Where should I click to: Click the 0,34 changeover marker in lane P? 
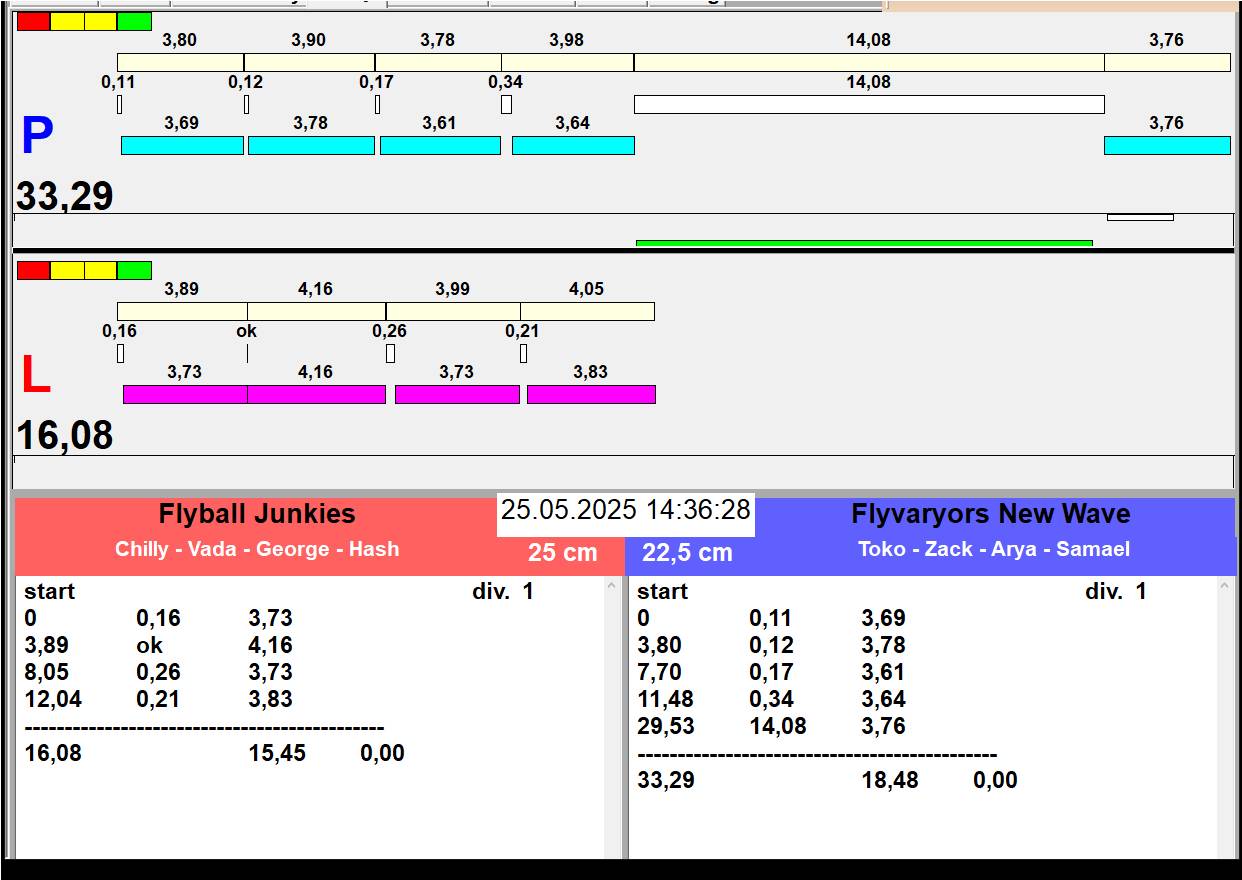pos(506,104)
